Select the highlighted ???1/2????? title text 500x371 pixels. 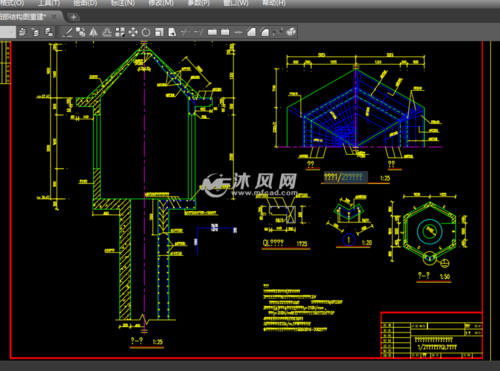[x=345, y=177]
